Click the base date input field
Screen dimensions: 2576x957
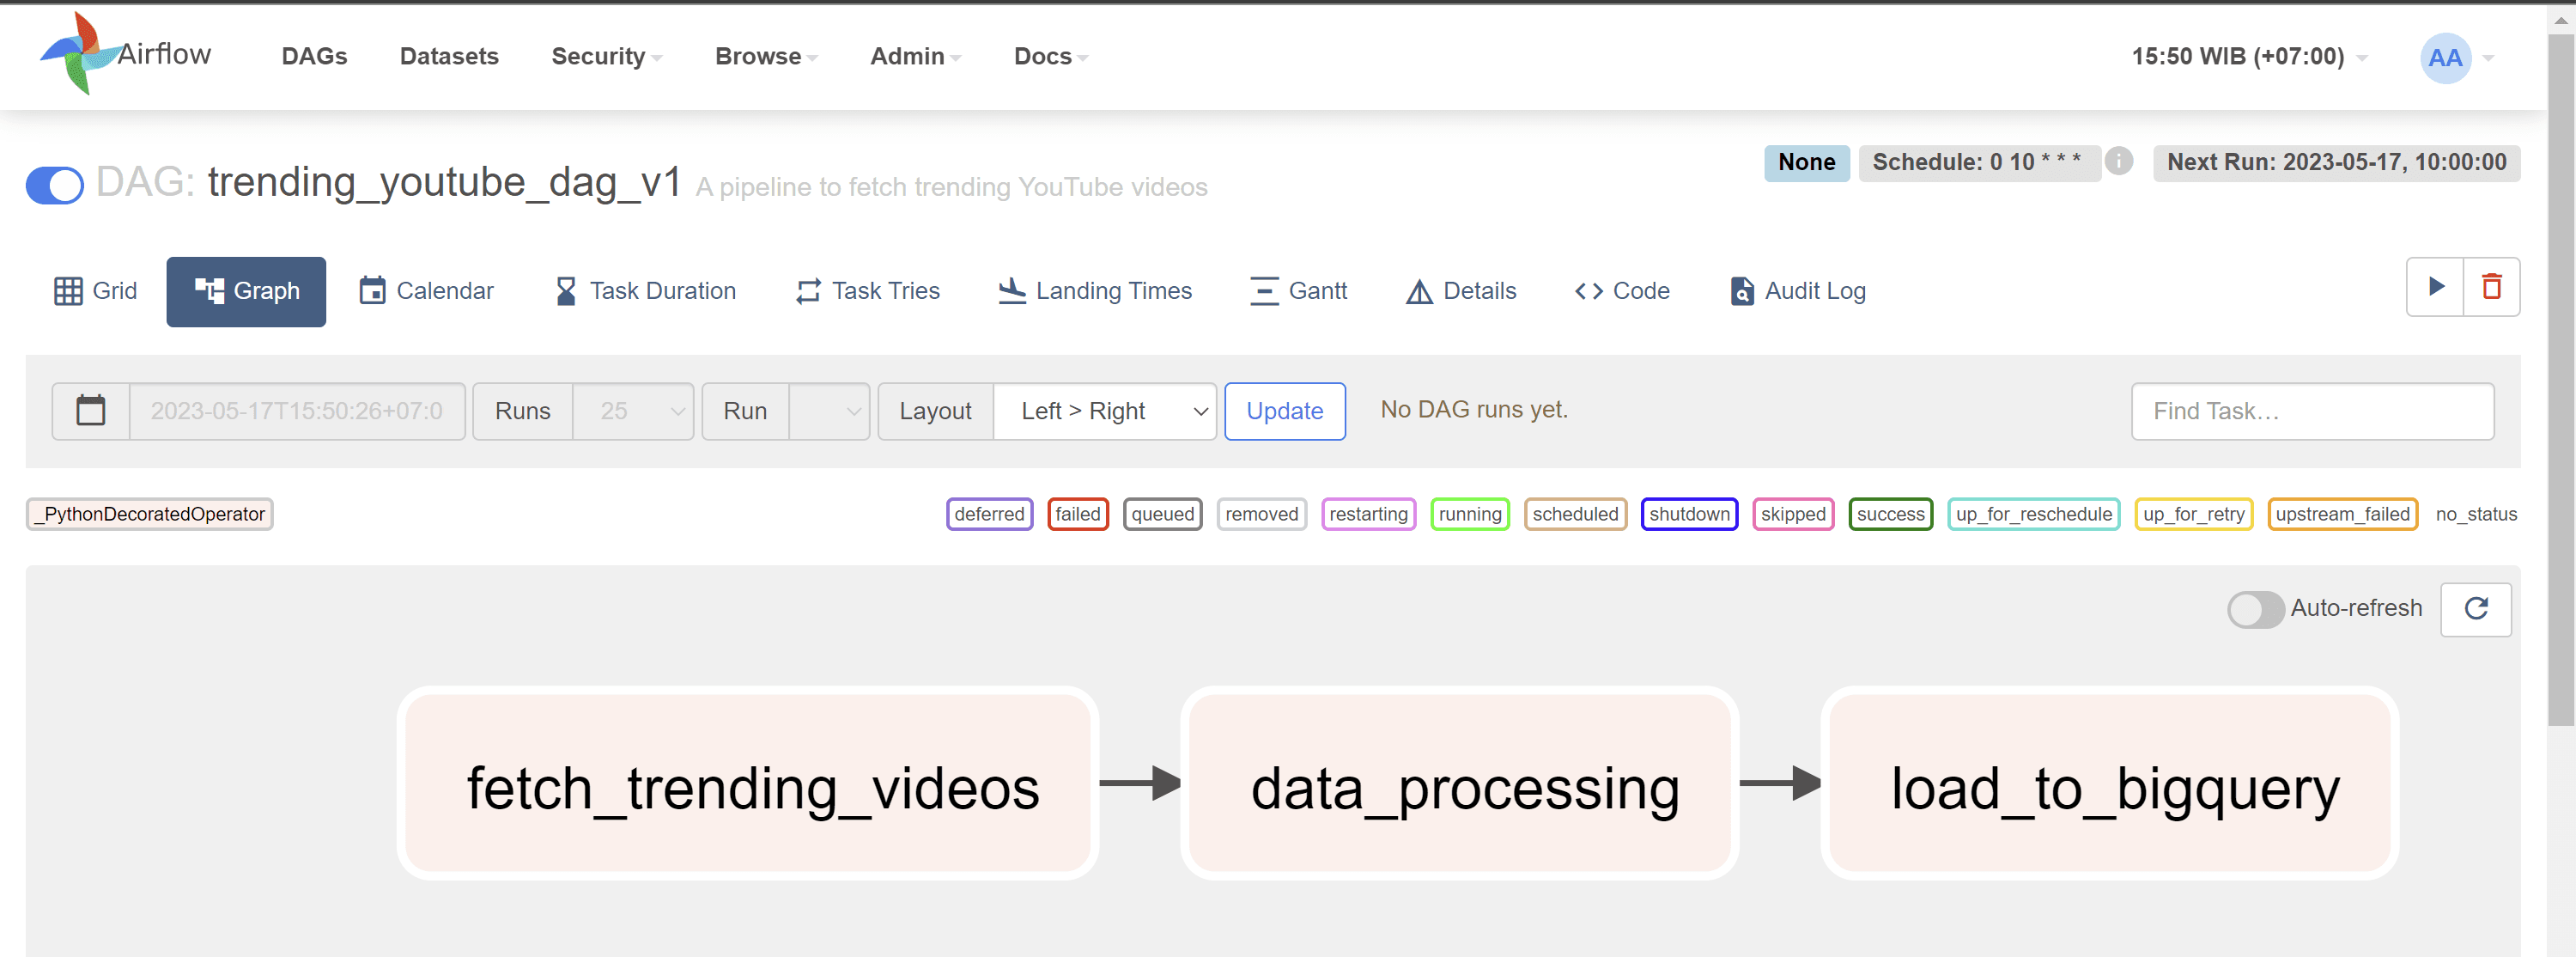pos(297,411)
